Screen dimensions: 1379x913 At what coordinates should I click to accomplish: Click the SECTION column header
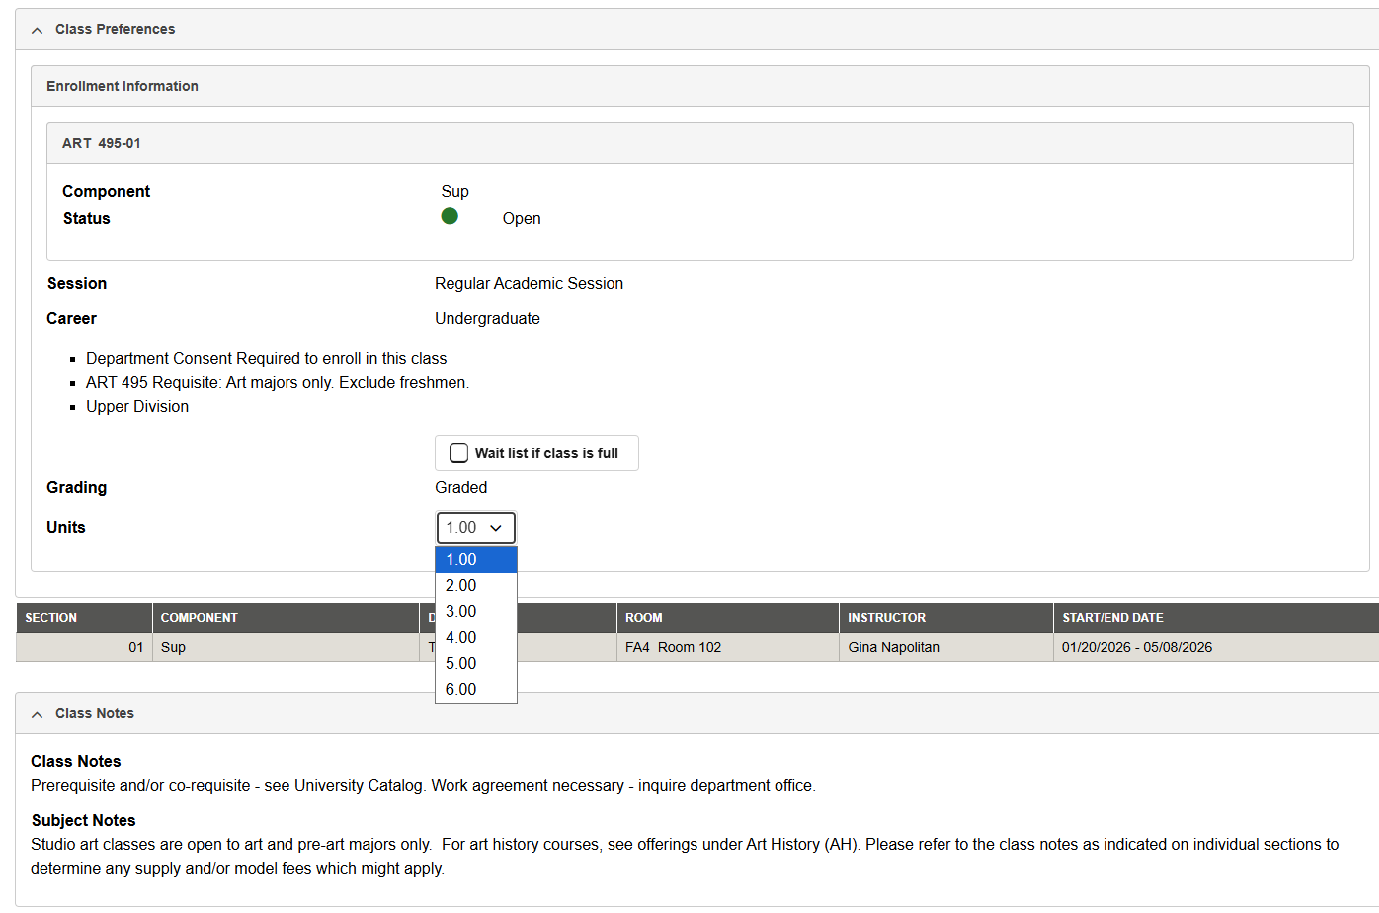50,617
